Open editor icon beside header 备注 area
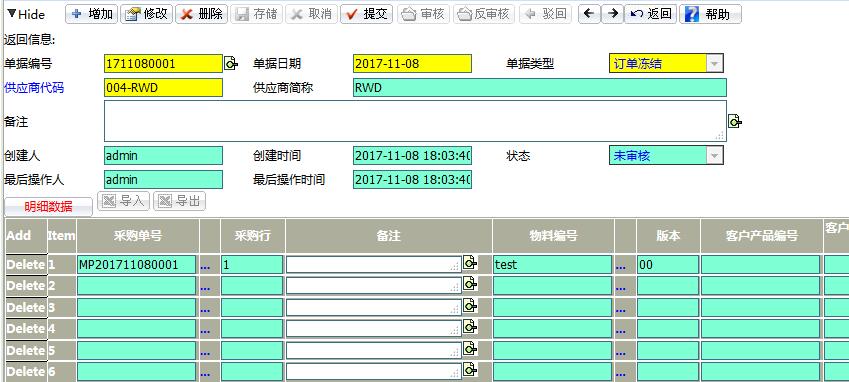The height and width of the screenshot is (382, 849). [x=735, y=121]
